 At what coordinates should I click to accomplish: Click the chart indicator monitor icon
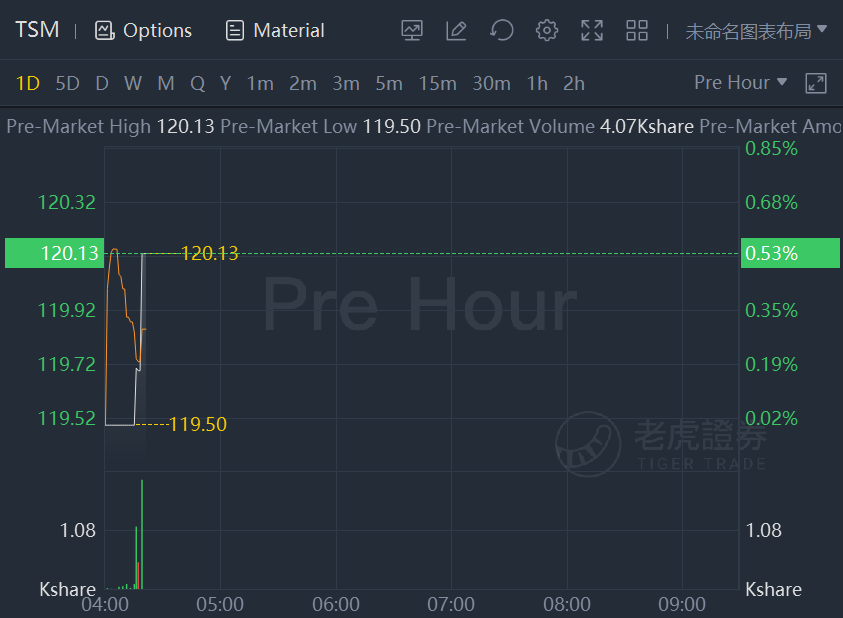tap(412, 31)
